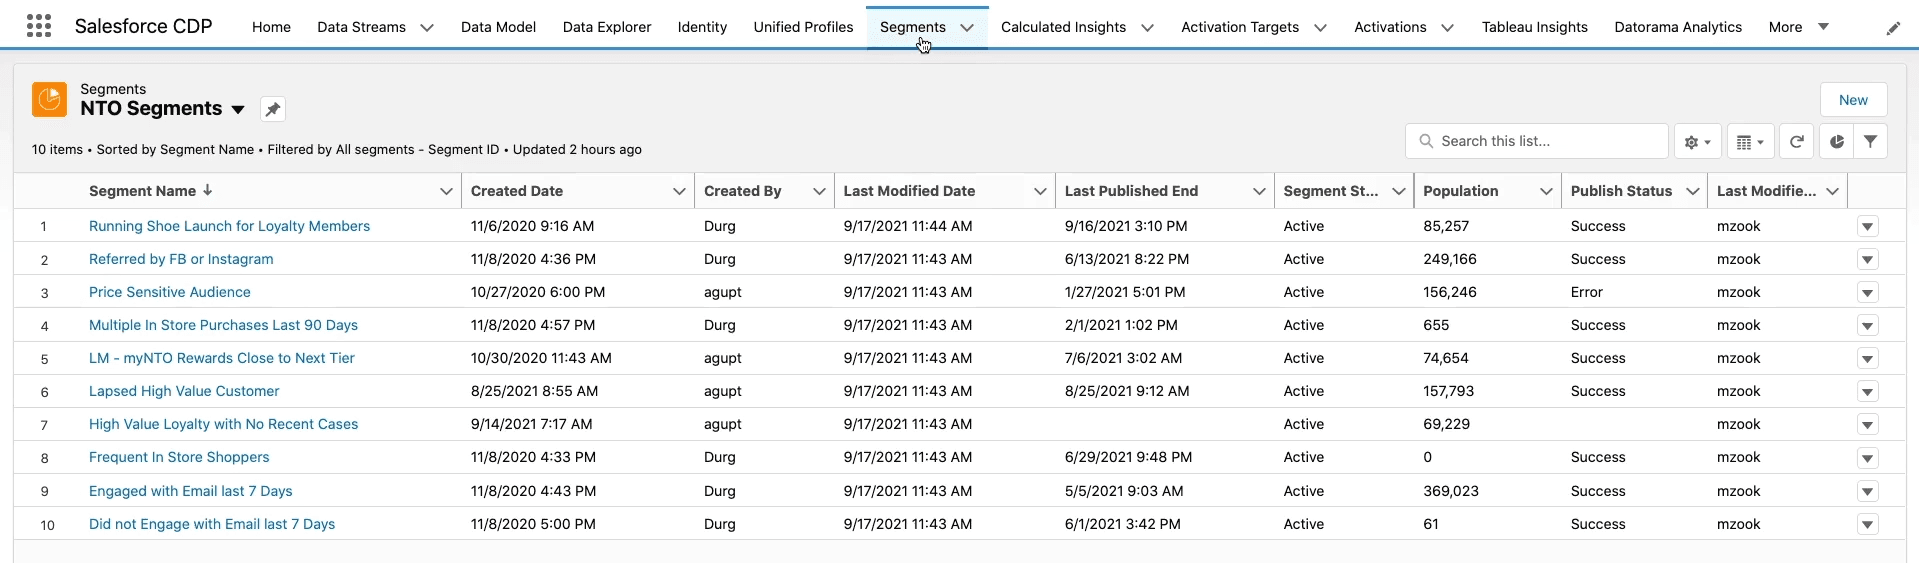
Task: Go to the Data Explorer tab
Action: coord(606,27)
